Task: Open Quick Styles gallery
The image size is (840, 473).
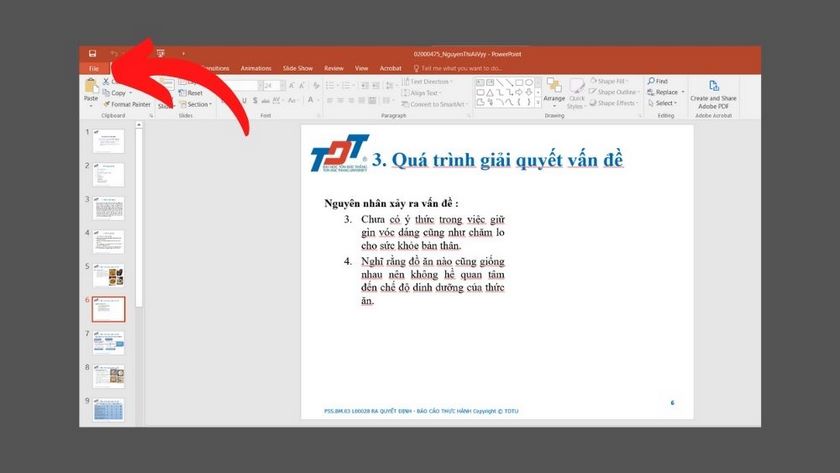Action: click(x=576, y=92)
